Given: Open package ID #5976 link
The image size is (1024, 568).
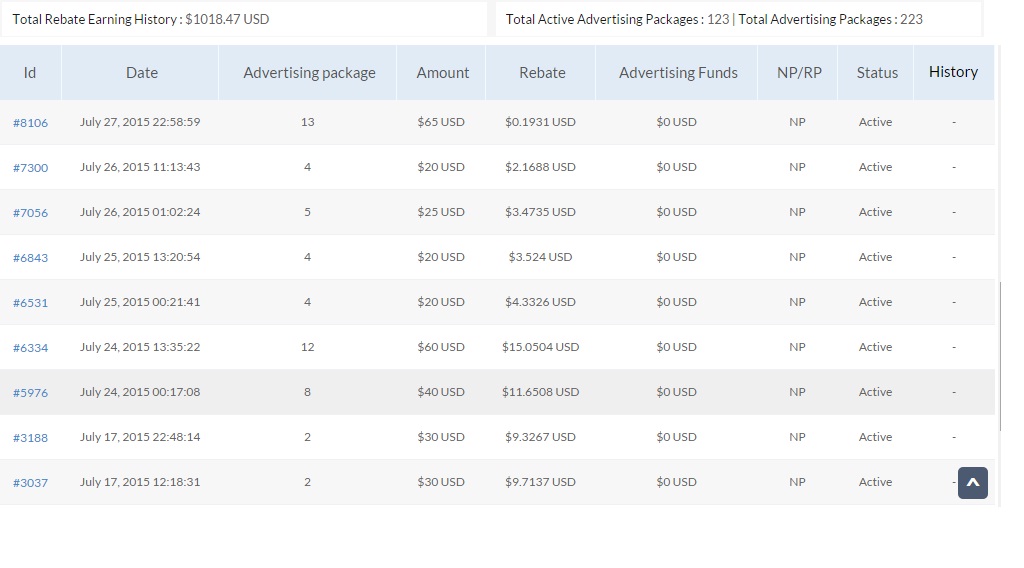Looking at the screenshot, I should coord(30,393).
